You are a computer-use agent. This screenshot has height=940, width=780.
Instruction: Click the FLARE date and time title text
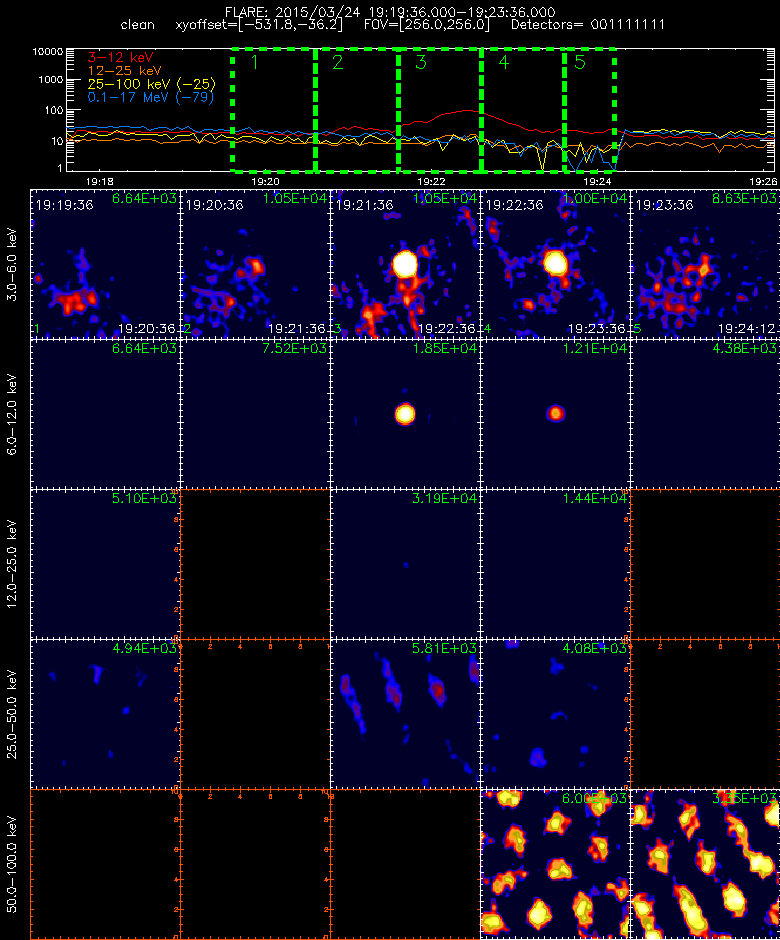pos(390,12)
